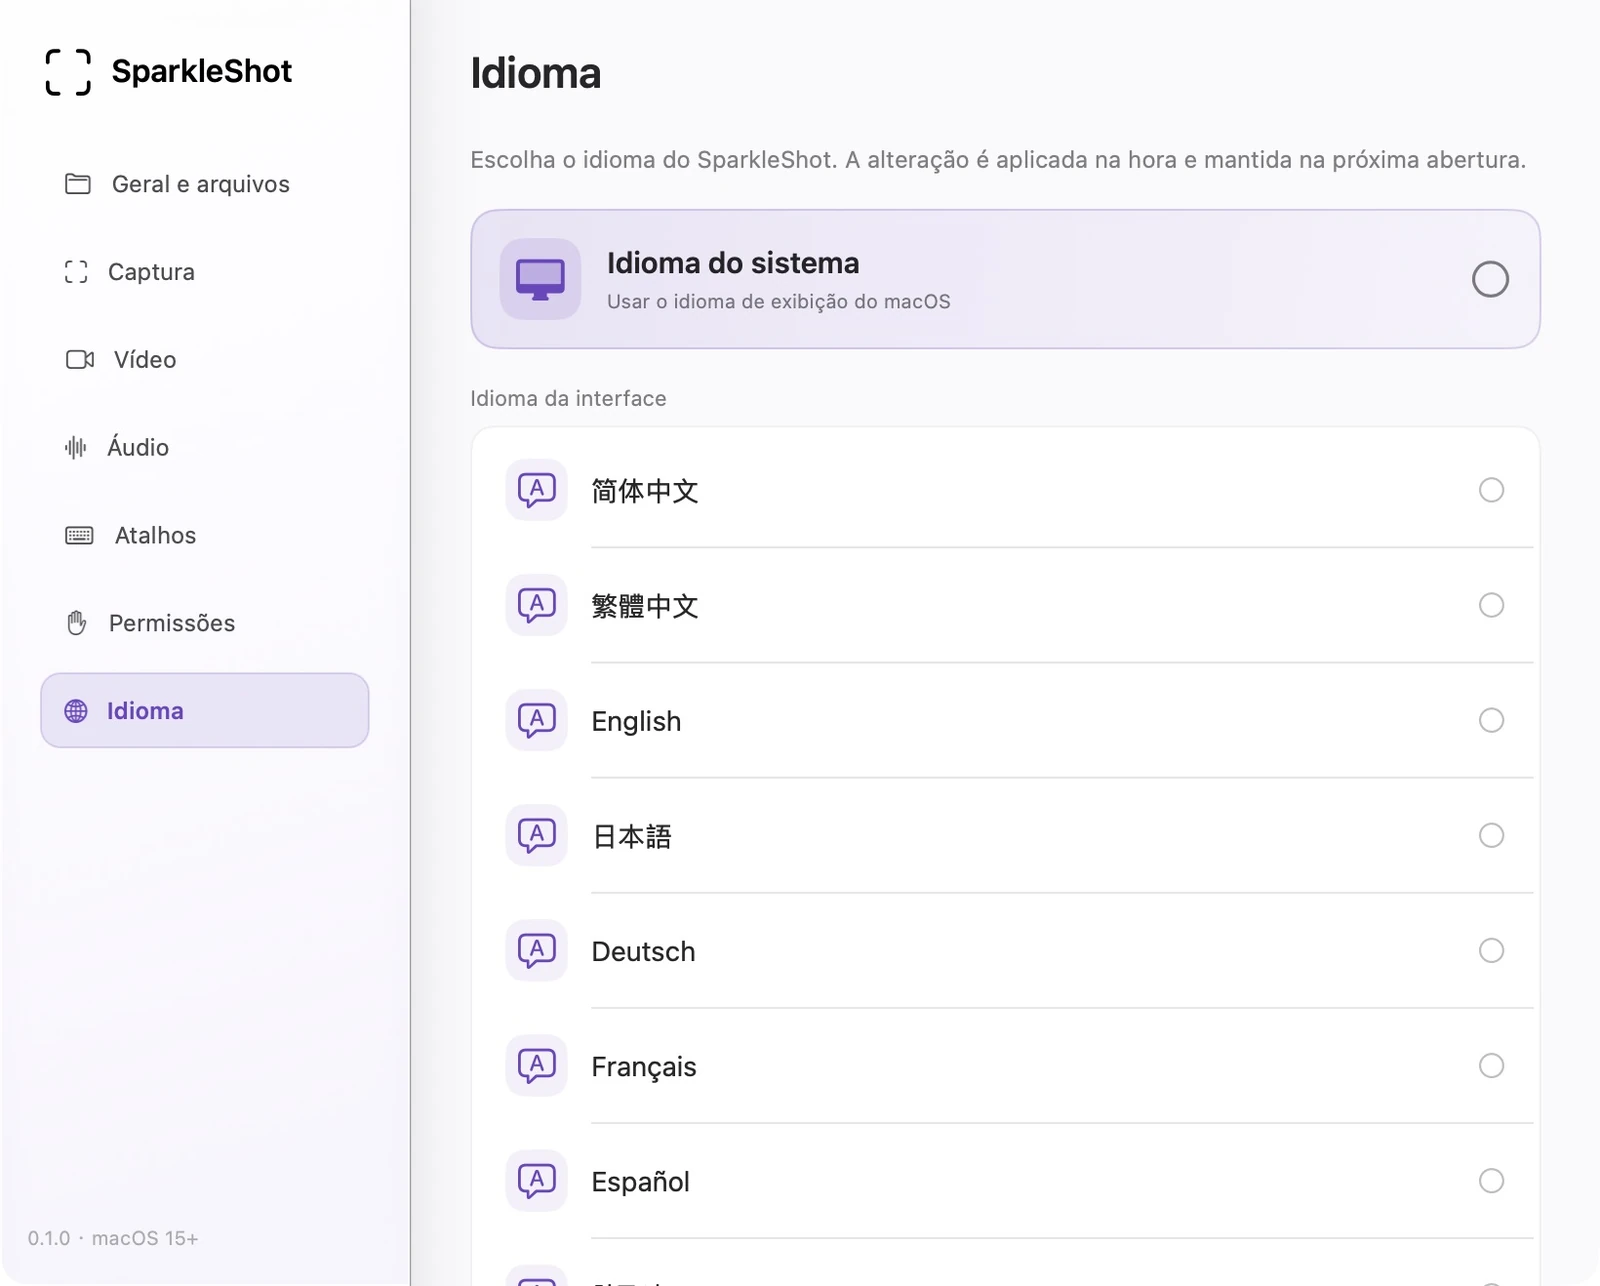Click the 'Usar o idioma de exibição do macOS' text
This screenshot has height=1286, width=1600.
779,302
